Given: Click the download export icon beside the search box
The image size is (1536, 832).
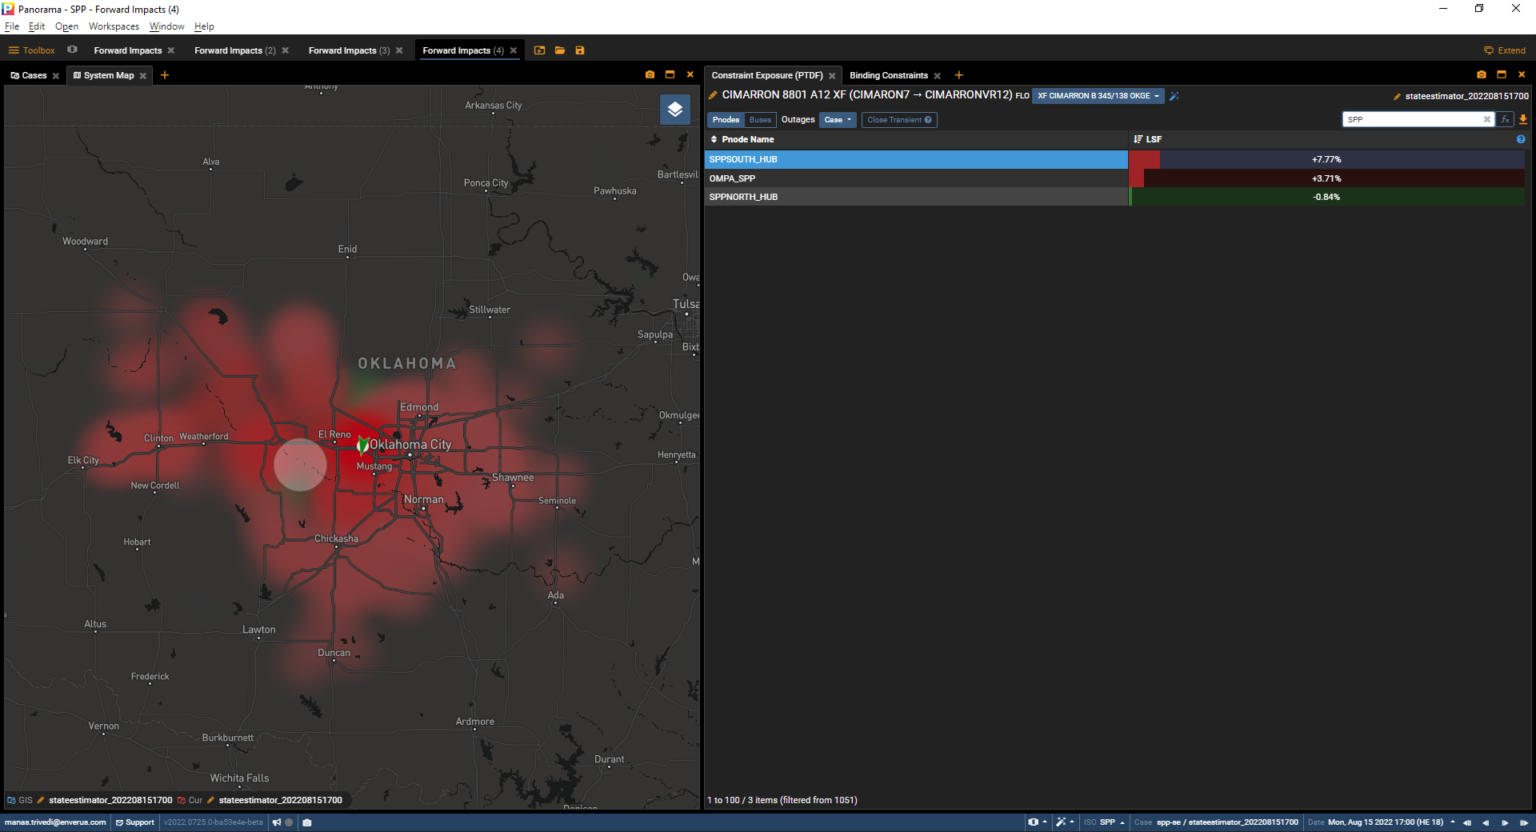Looking at the screenshot, I should coord(1523,119).
